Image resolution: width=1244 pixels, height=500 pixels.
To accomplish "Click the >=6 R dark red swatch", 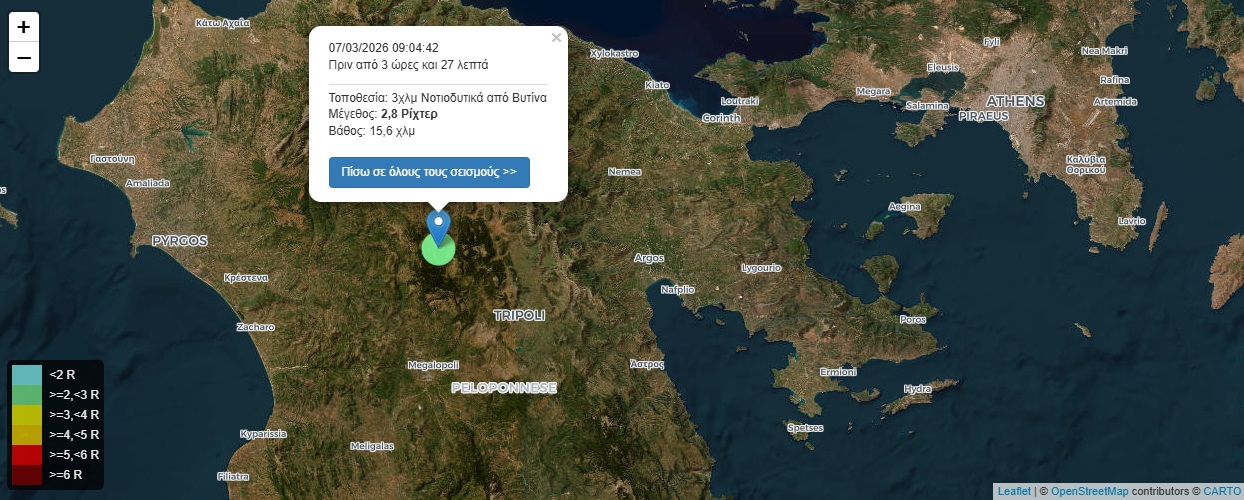I will (27, 475).
